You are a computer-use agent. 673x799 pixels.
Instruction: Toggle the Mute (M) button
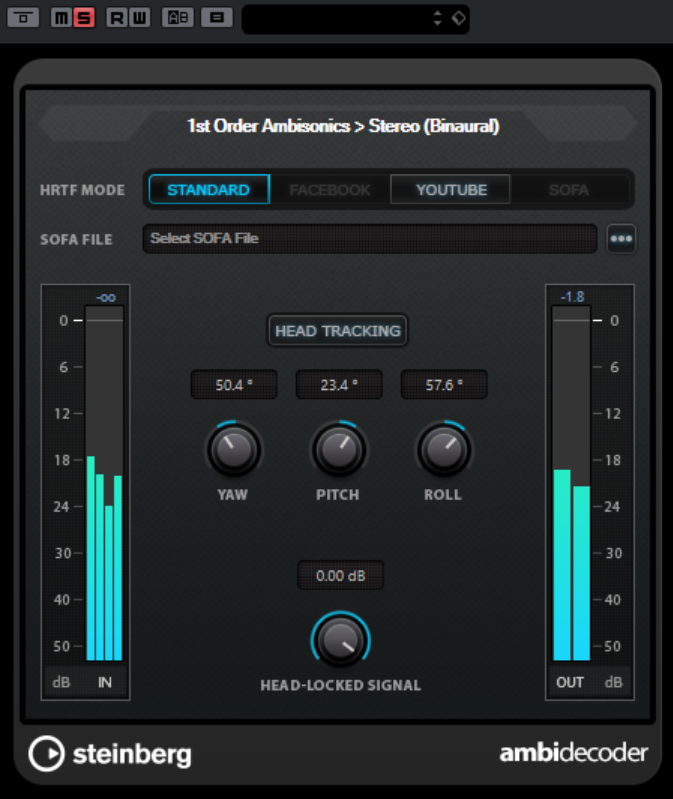62,17
